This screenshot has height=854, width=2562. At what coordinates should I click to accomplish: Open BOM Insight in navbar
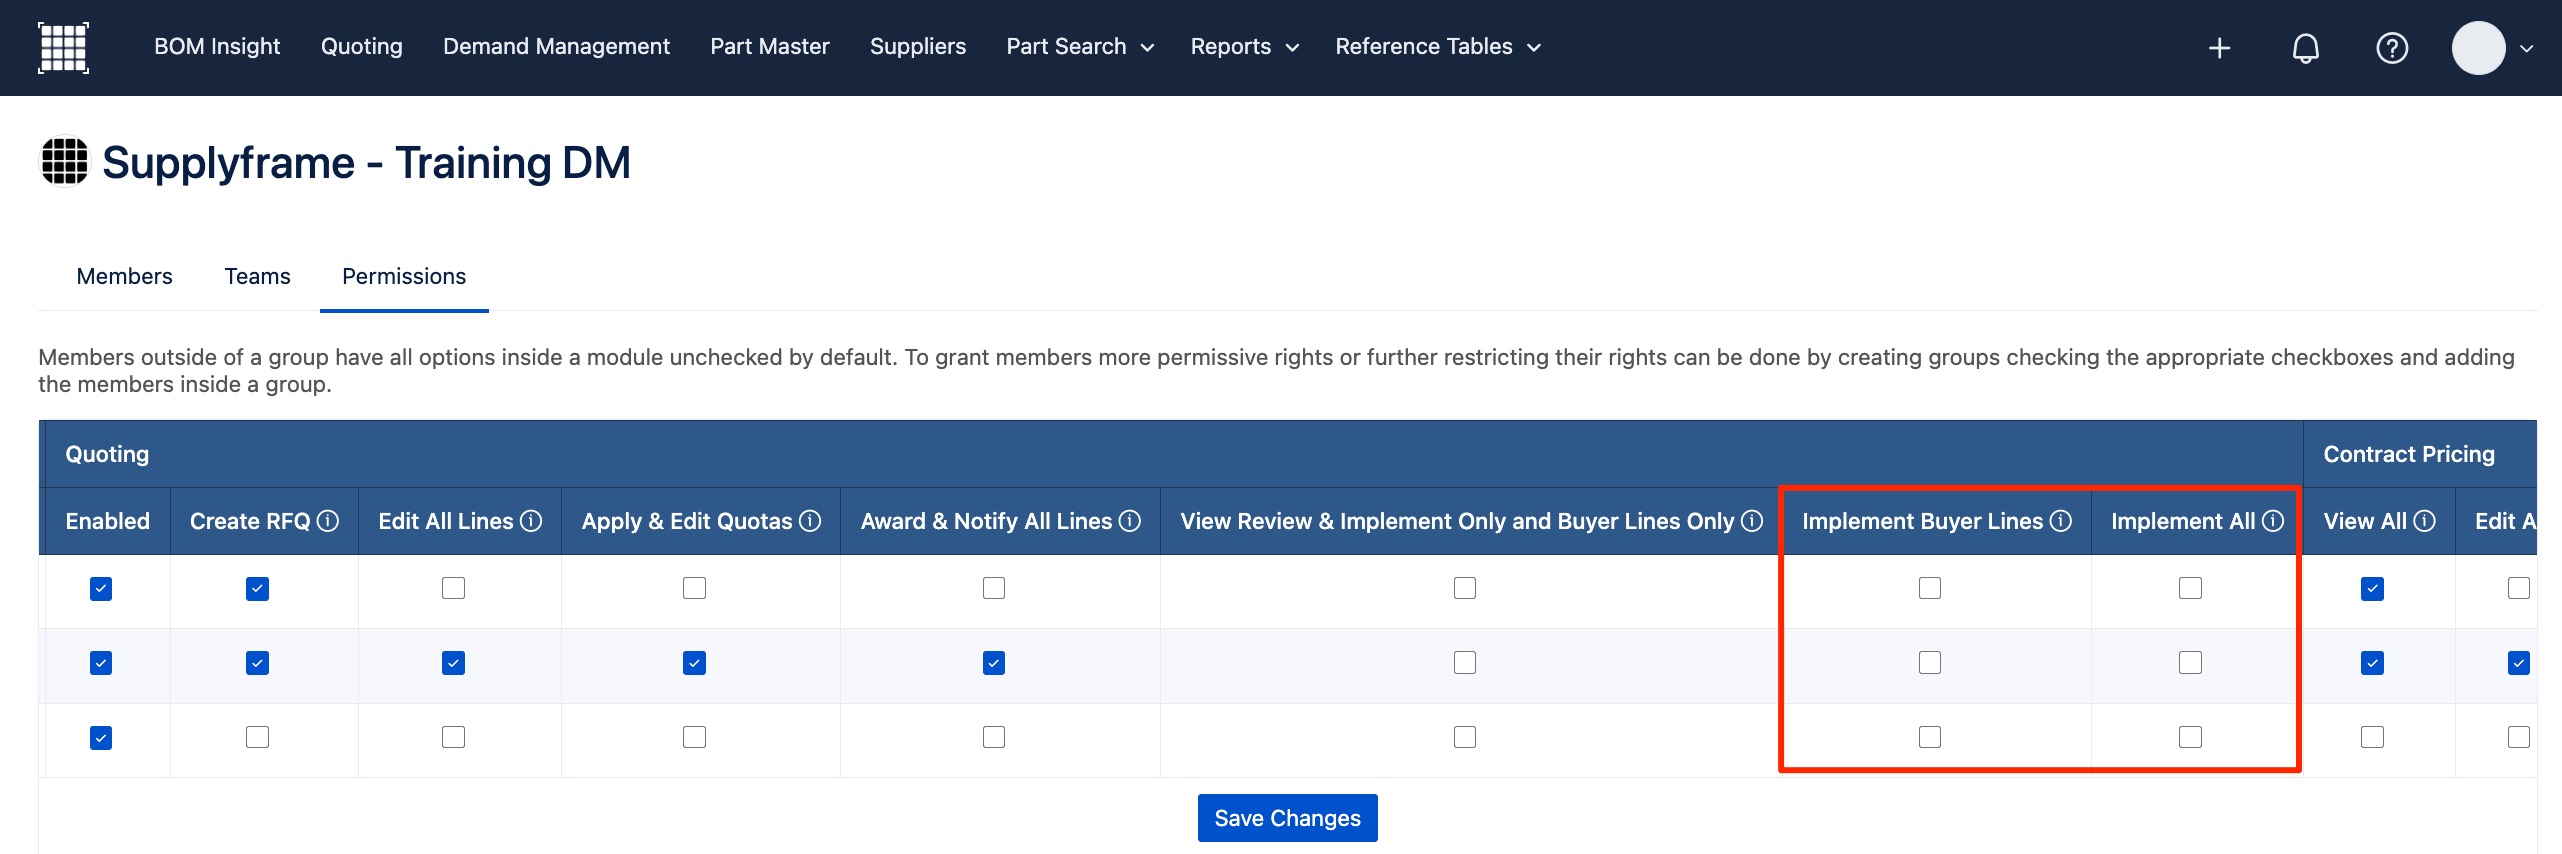pos(217,47)
